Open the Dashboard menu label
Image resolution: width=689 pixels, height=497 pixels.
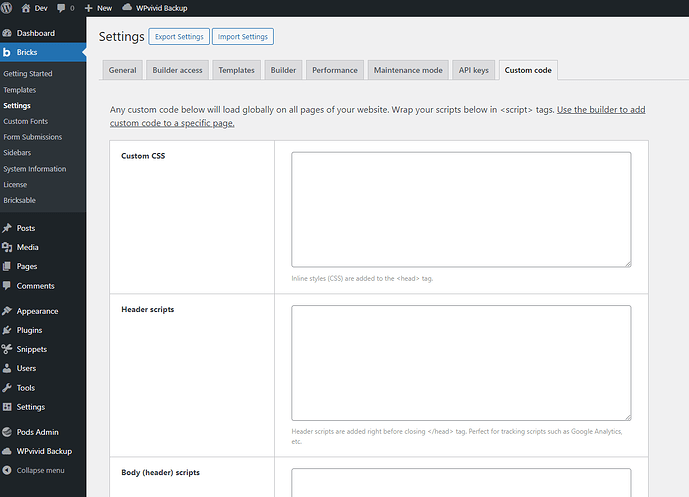click(36, 33)
